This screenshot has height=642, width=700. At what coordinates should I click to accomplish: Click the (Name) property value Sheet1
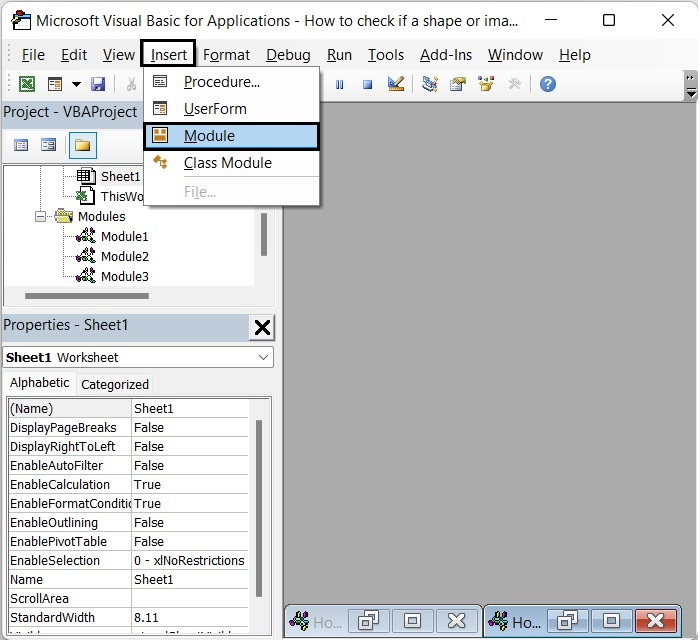(x=190, y=409)
